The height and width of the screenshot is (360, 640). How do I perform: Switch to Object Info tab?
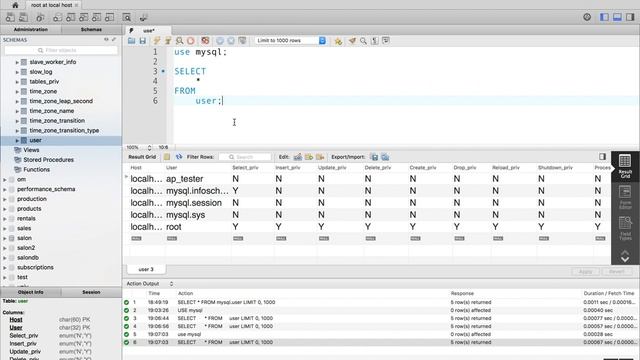31,292
